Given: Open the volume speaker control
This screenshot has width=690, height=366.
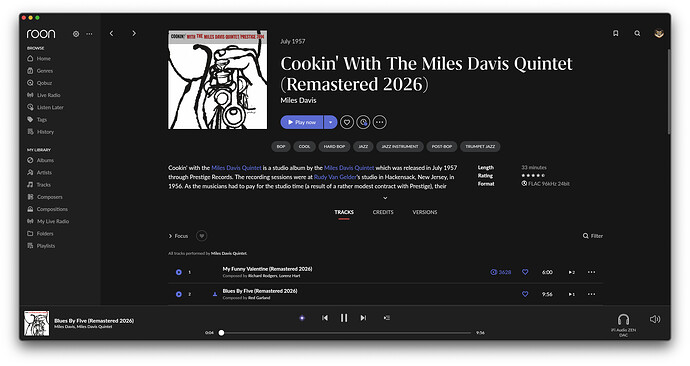Looking at the screenshot, I should (x=655, y=319).
